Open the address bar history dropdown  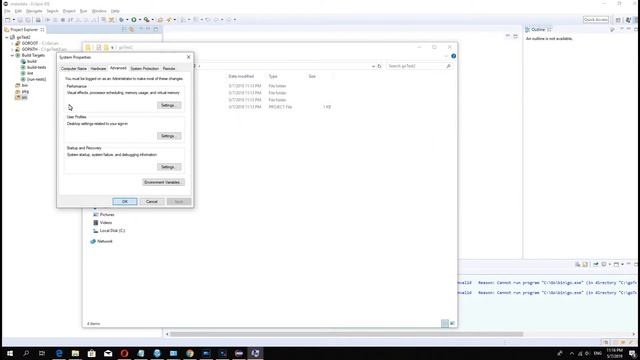tap(373, 66)
